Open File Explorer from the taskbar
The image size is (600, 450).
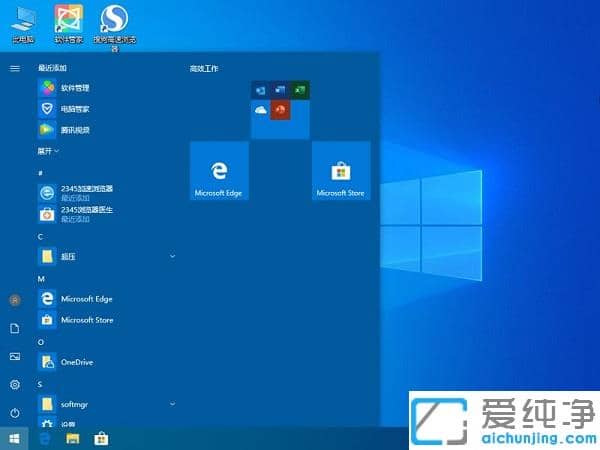pos(72,438)
